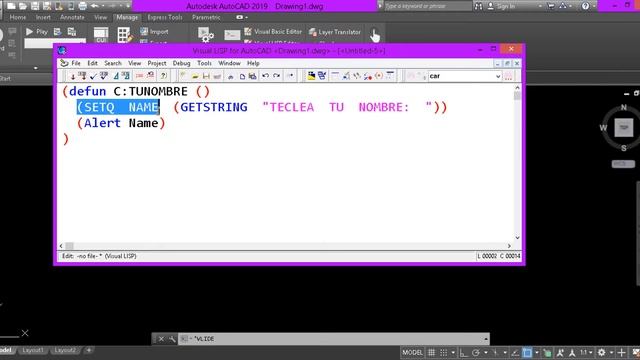The image size is (640, 360).
Task: Click the Save icon in quick access toolbar
Action: [x=35, y=6]
